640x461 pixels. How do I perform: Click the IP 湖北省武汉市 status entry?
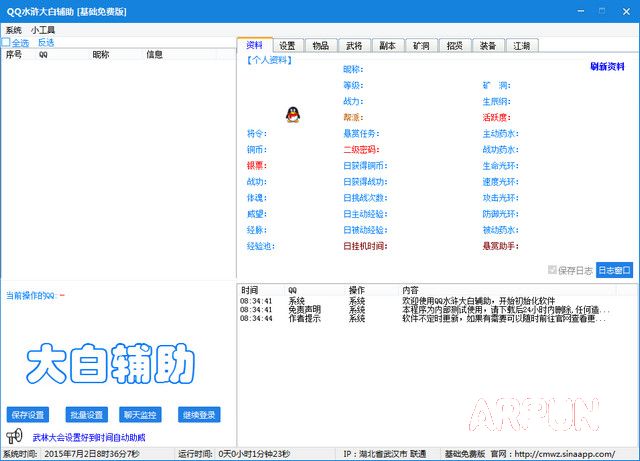click(x=384, y=454)
